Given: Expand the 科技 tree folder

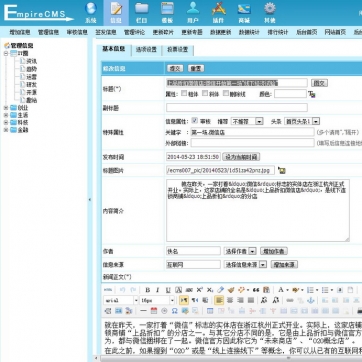Looking at the screenshot, I should tap(6, 122).
